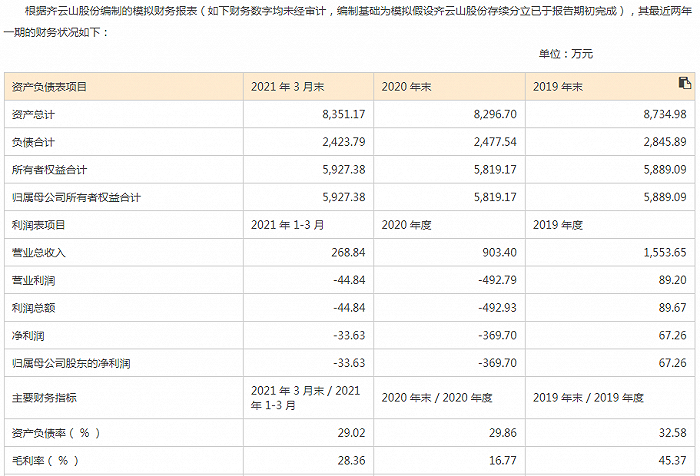Select the 负债合计 row label
Image resolution: width=700 pixels, height=476 pixels.
point(32,143)
